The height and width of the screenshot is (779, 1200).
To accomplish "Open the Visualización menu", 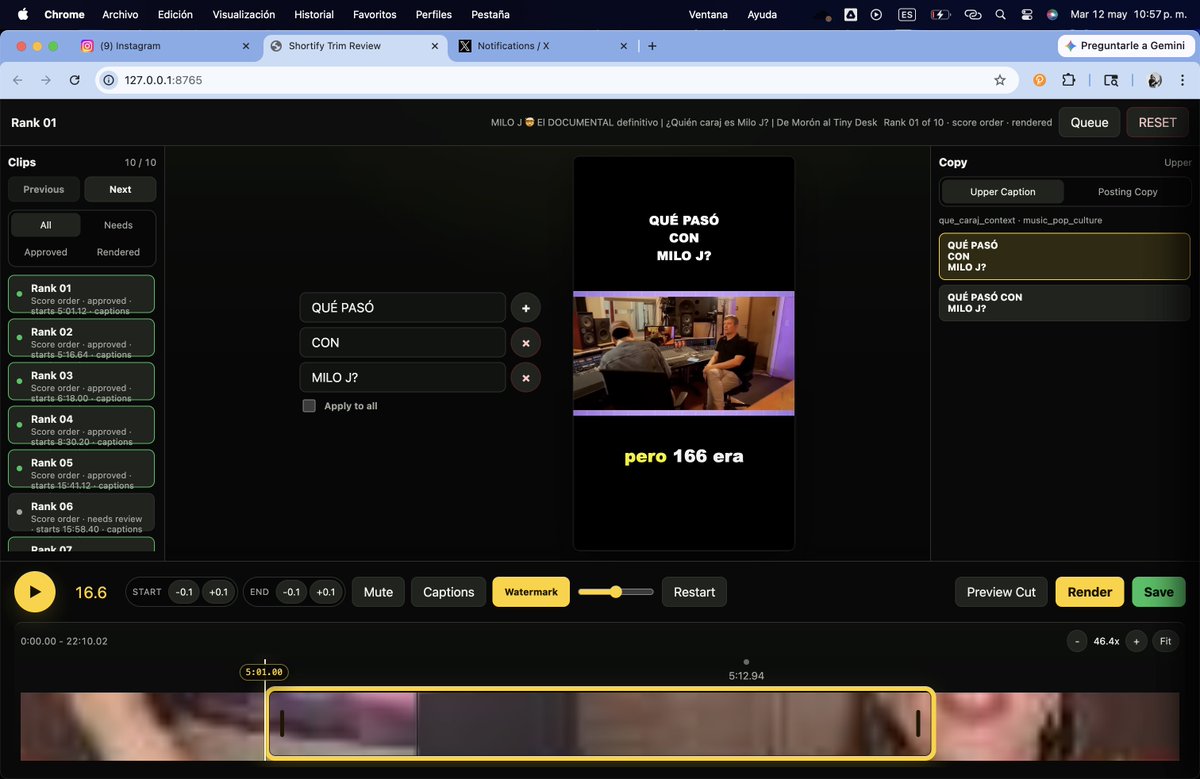I will [x=243, y=15].
